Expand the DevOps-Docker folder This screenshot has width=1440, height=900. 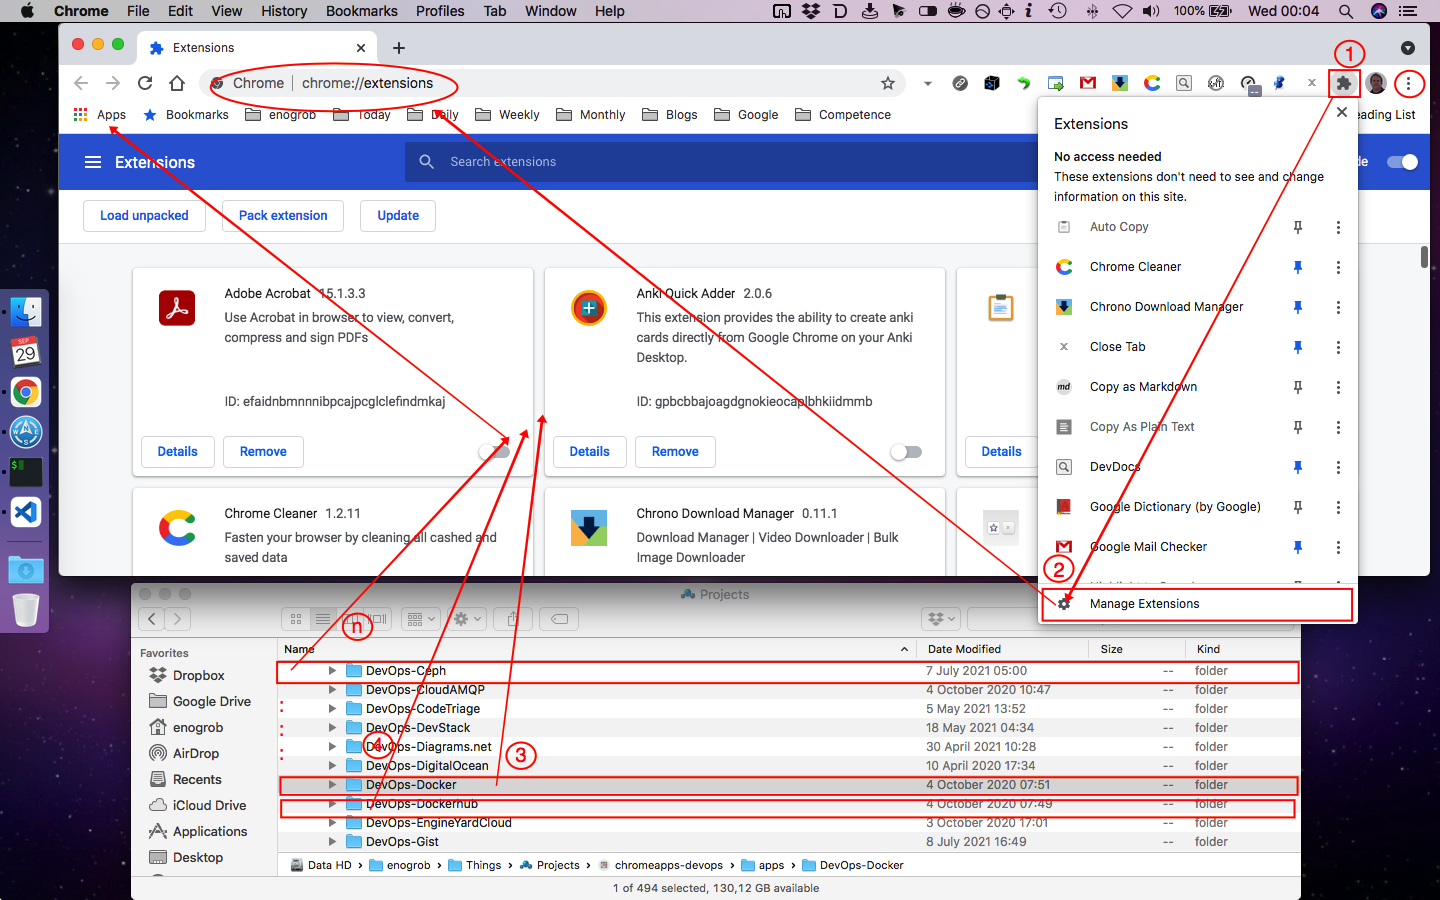click(333, 785)
